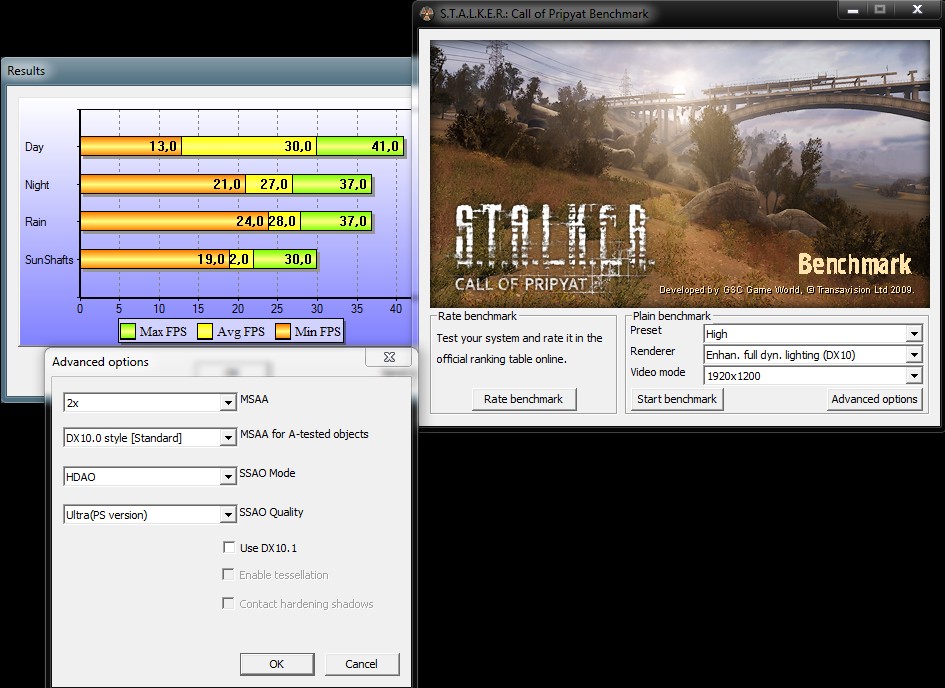
Task: Click the Results window title
Action: pos(26,70)
